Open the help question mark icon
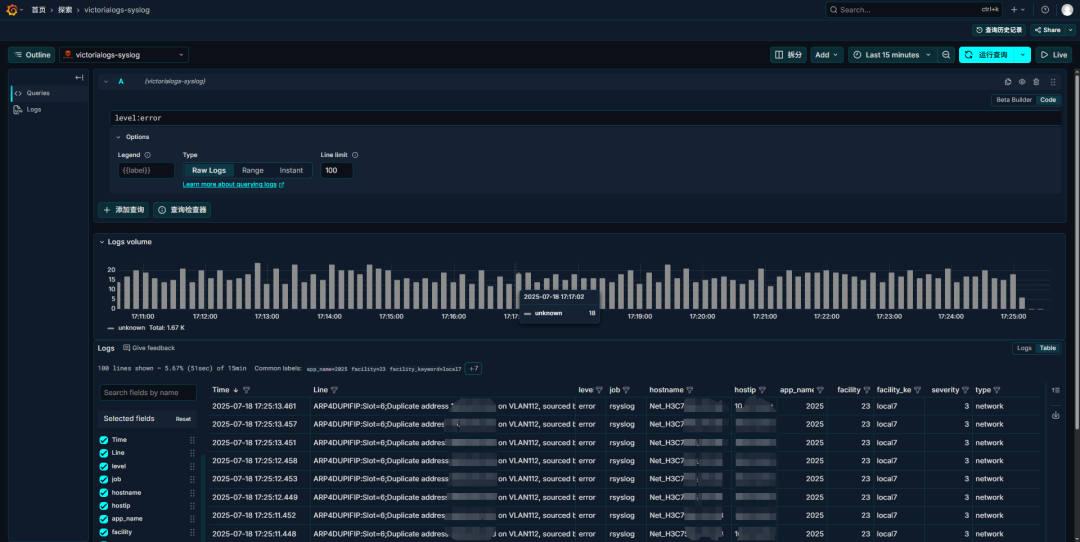Image resolution: width=1080 pixels, height=542 pixels. point(1045,10)
